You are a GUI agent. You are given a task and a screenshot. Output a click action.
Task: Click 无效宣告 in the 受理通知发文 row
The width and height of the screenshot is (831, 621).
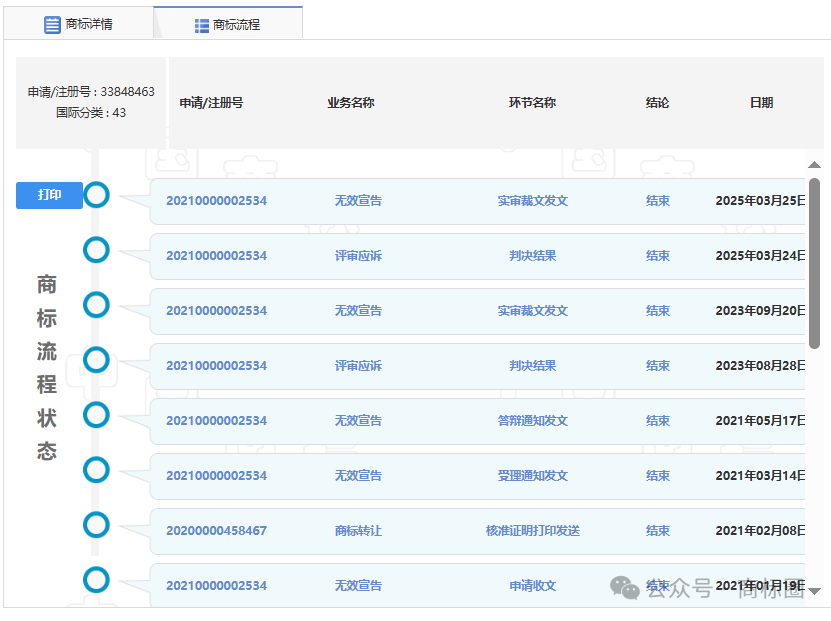coord(358,476)
